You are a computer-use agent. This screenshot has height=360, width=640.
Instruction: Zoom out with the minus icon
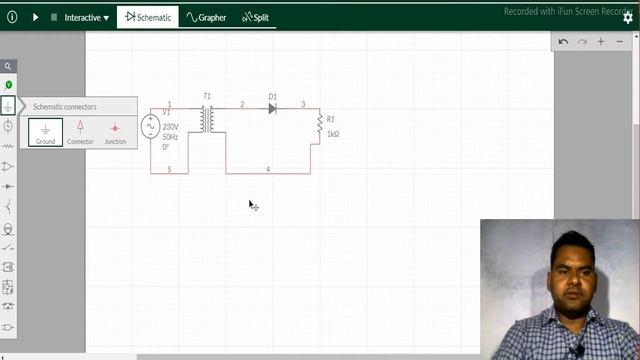(620, 42)
